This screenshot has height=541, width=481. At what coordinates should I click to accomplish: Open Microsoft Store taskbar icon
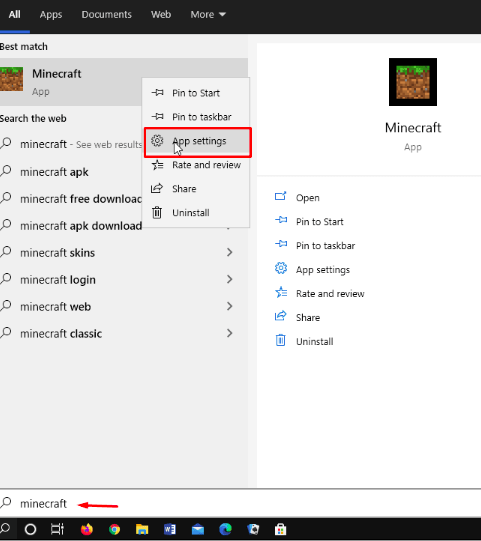coord(281,529)
